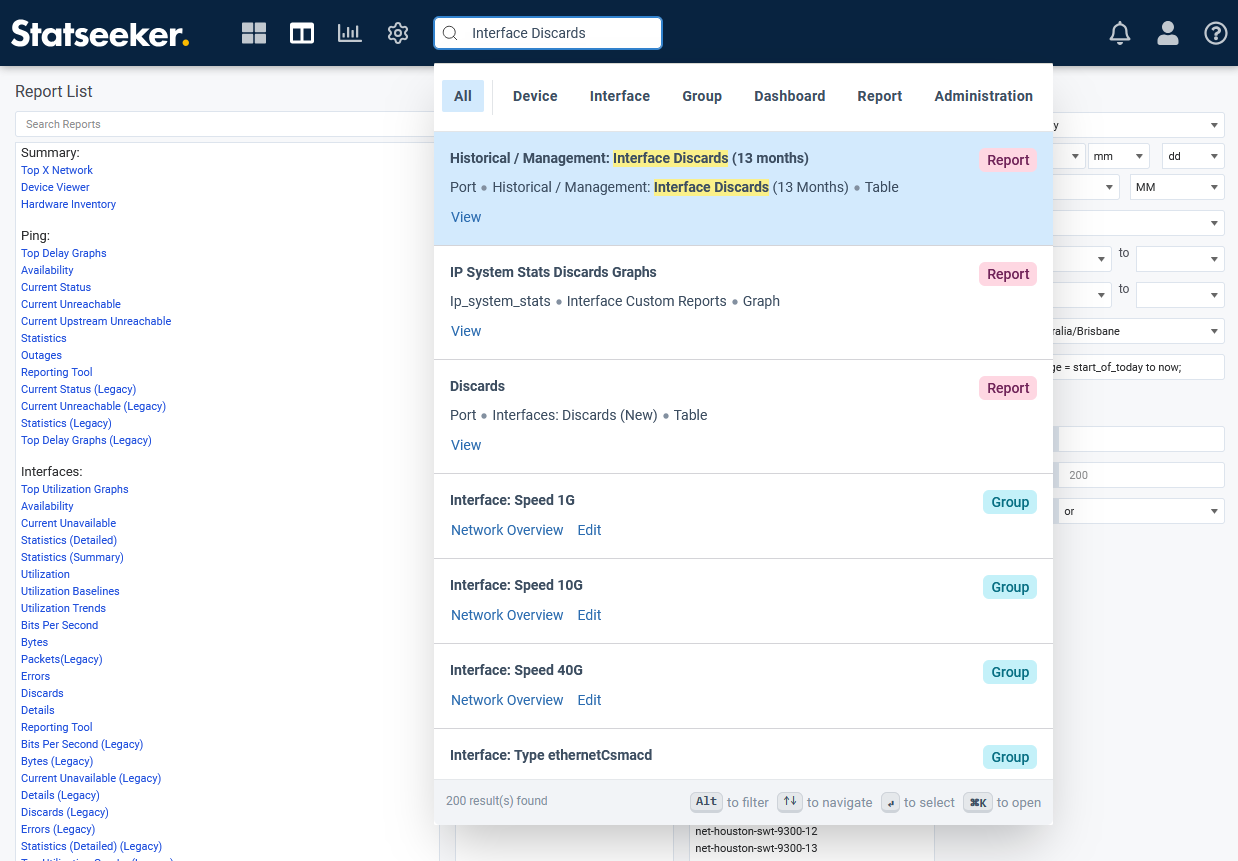
Task: Open the administration gear icon
Action: point(398,33)
